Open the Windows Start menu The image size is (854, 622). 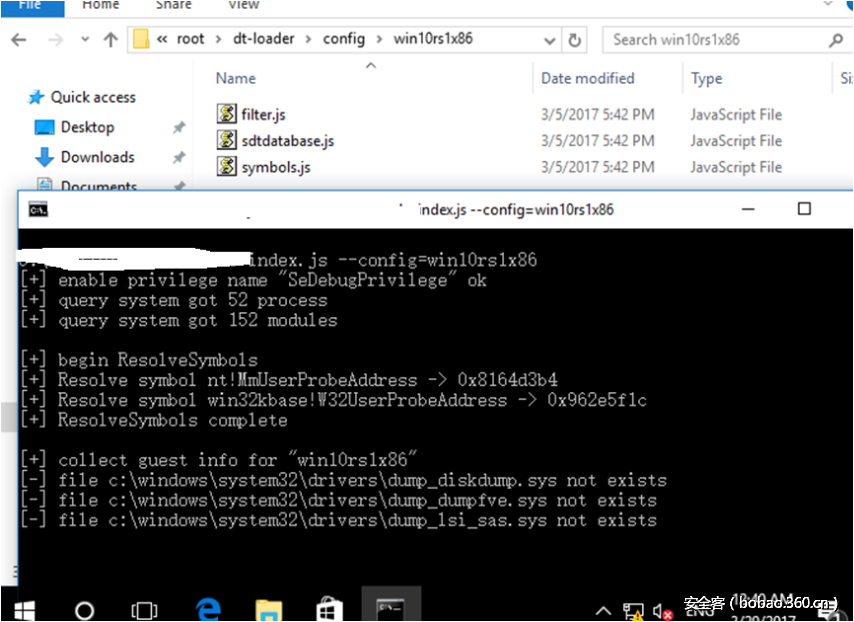24,611
